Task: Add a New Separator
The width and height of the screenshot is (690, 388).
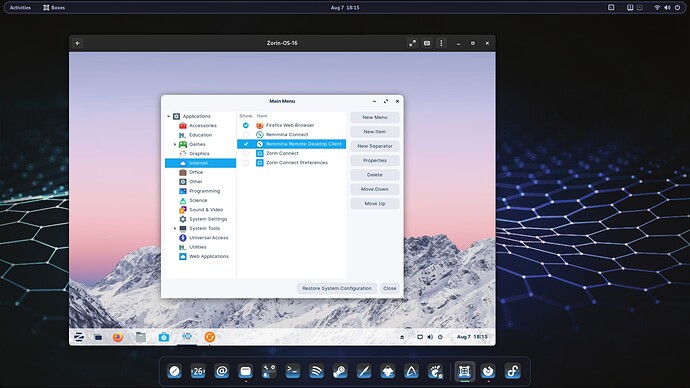Action: tap(374, 146)
